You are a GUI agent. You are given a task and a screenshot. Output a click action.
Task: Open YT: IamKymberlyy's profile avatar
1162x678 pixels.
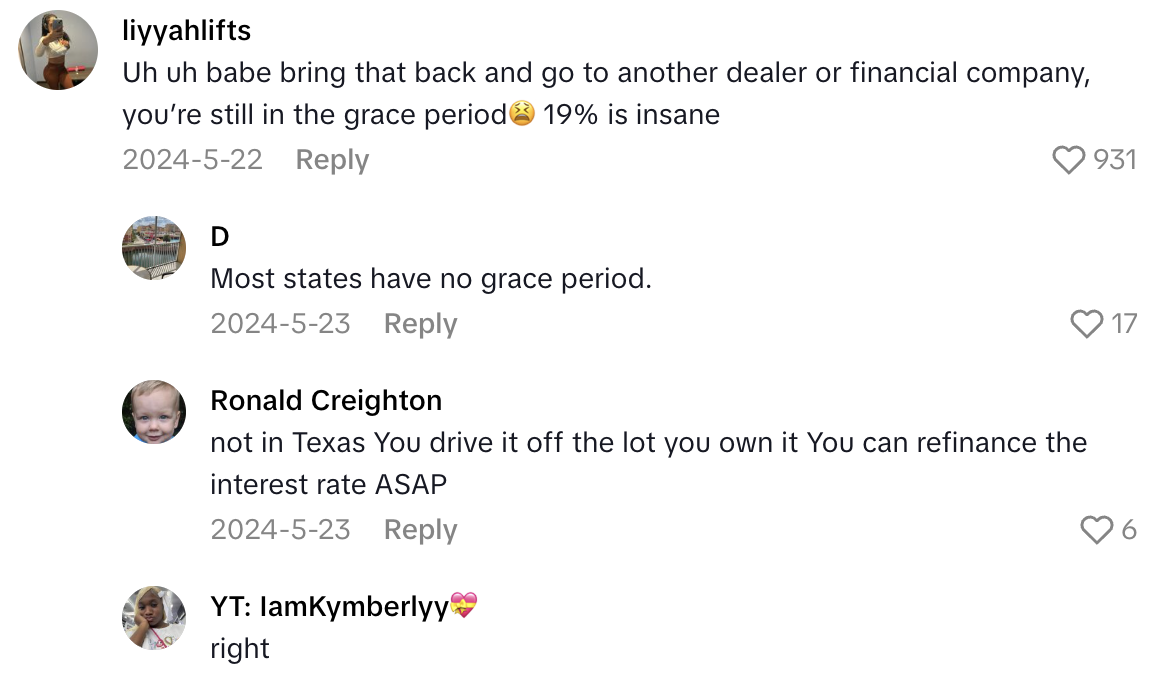coord(154,617)
